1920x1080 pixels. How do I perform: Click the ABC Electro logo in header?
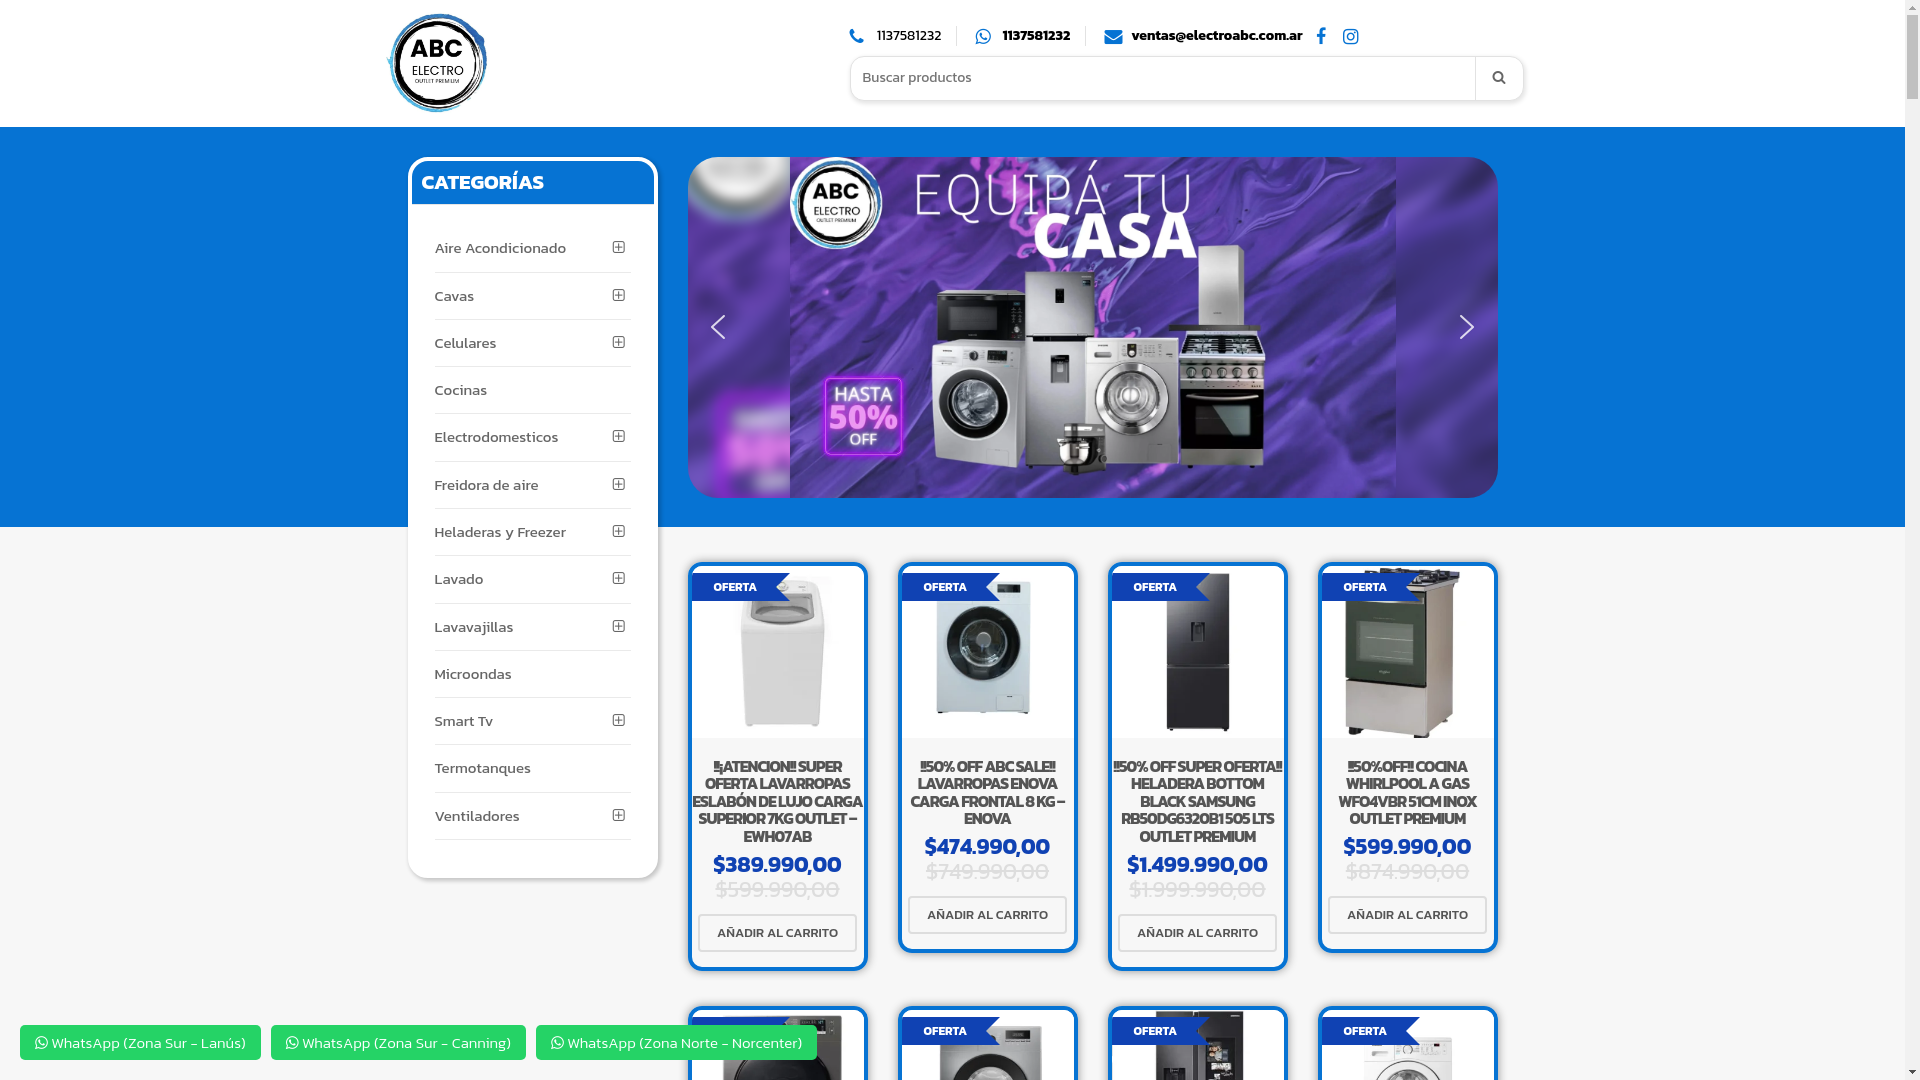[x=437, y=63]
